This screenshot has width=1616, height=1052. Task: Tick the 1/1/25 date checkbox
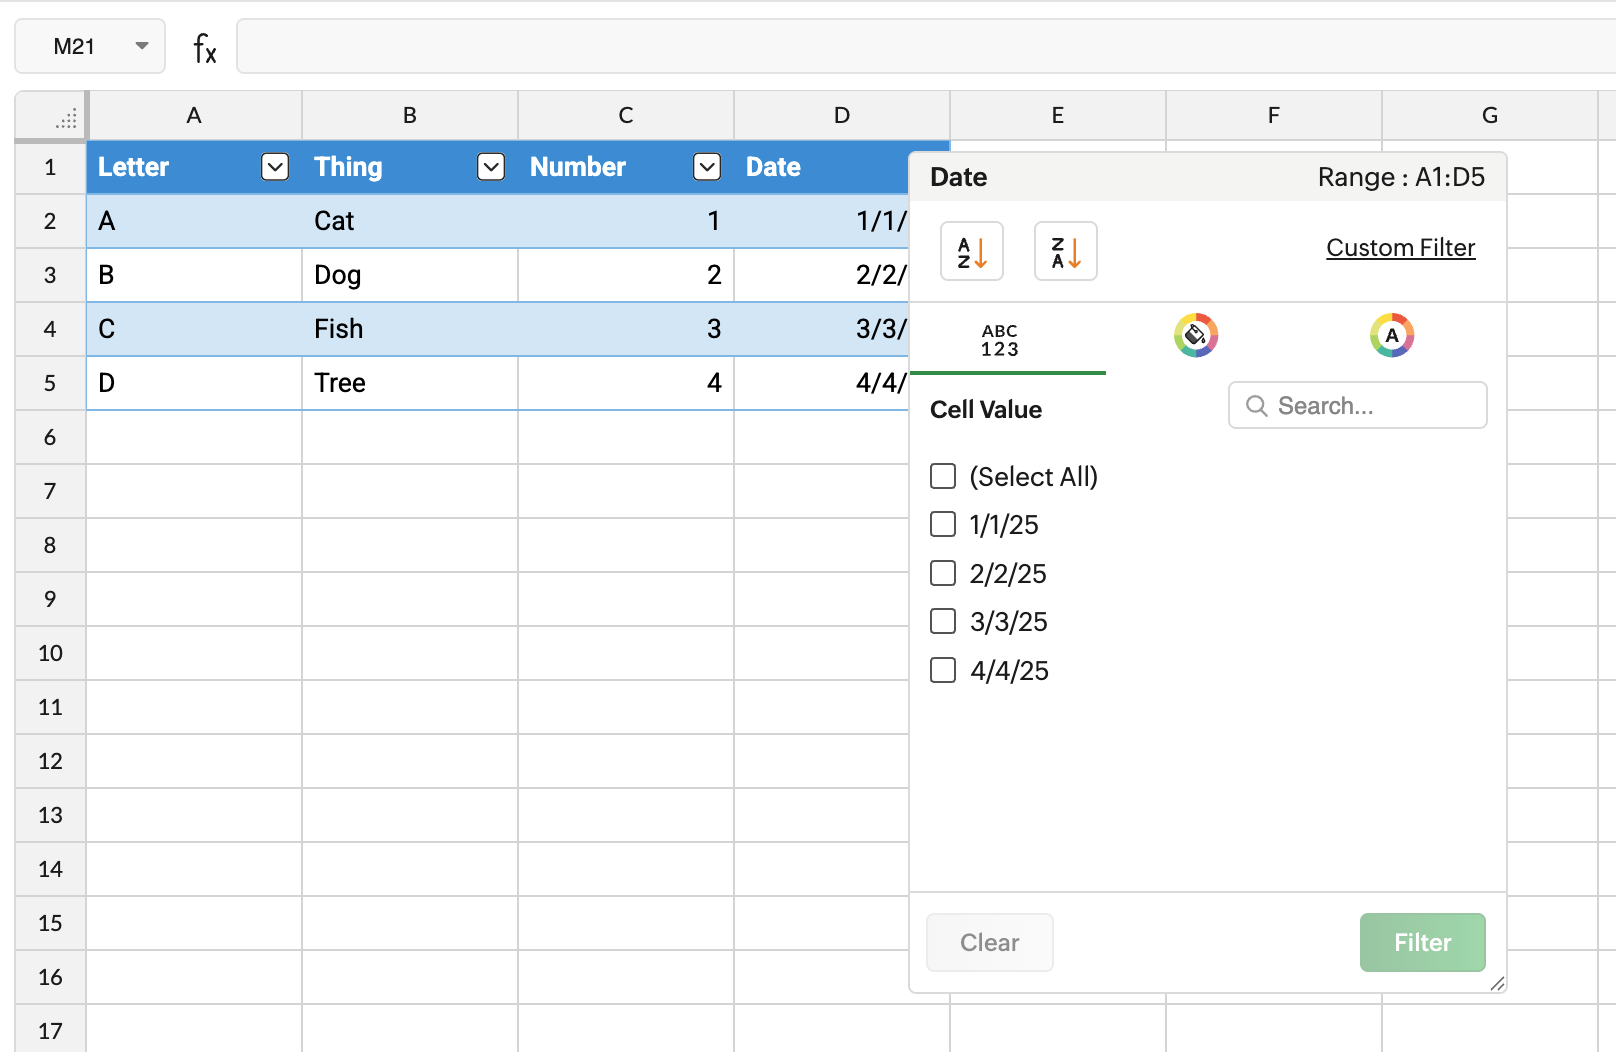[943, 524]
